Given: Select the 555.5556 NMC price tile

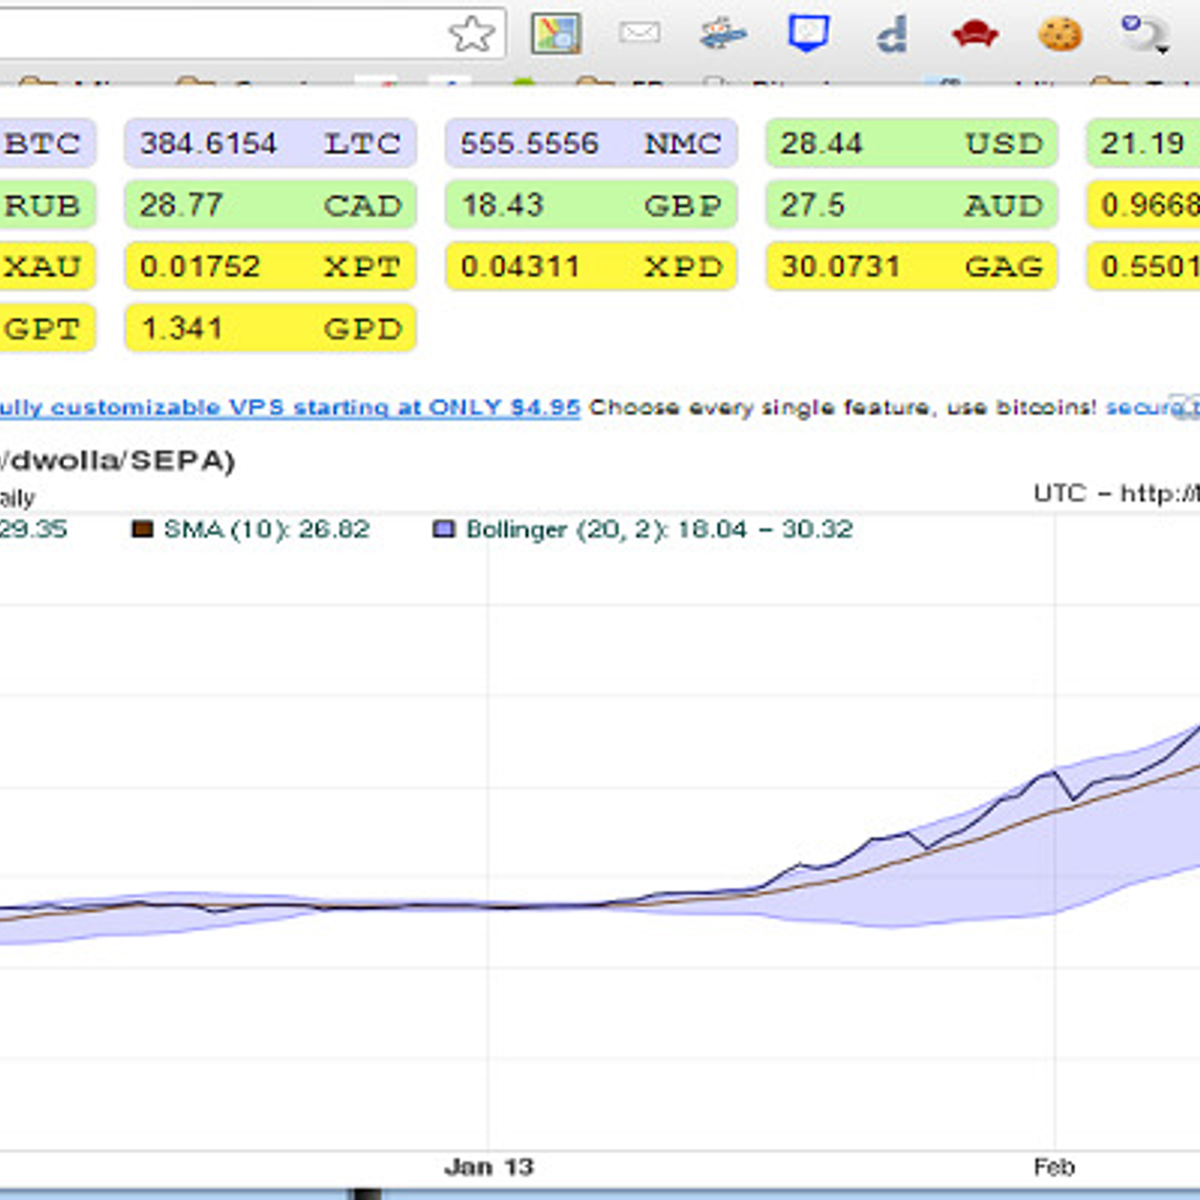Looking at the screenshot, I should click(591, 143).
